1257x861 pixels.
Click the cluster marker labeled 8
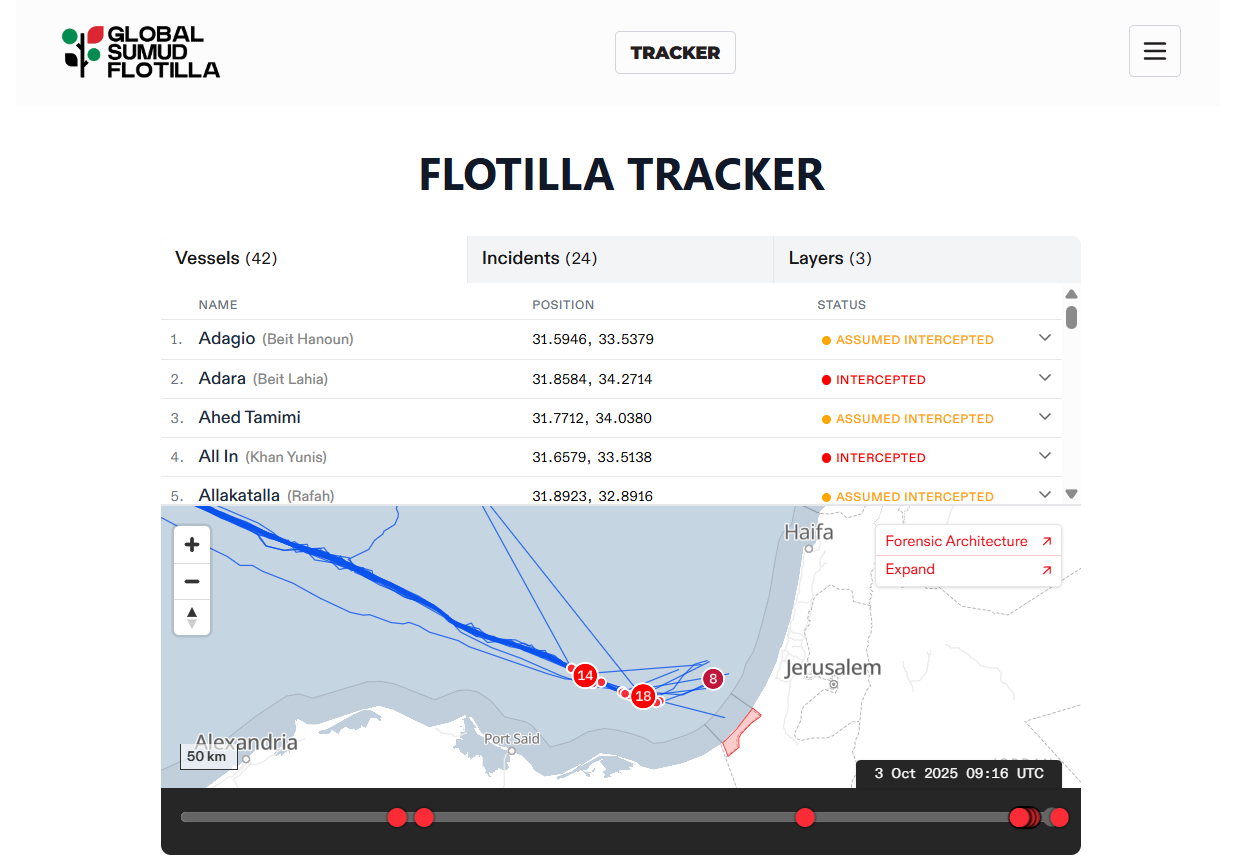[712, 679]
